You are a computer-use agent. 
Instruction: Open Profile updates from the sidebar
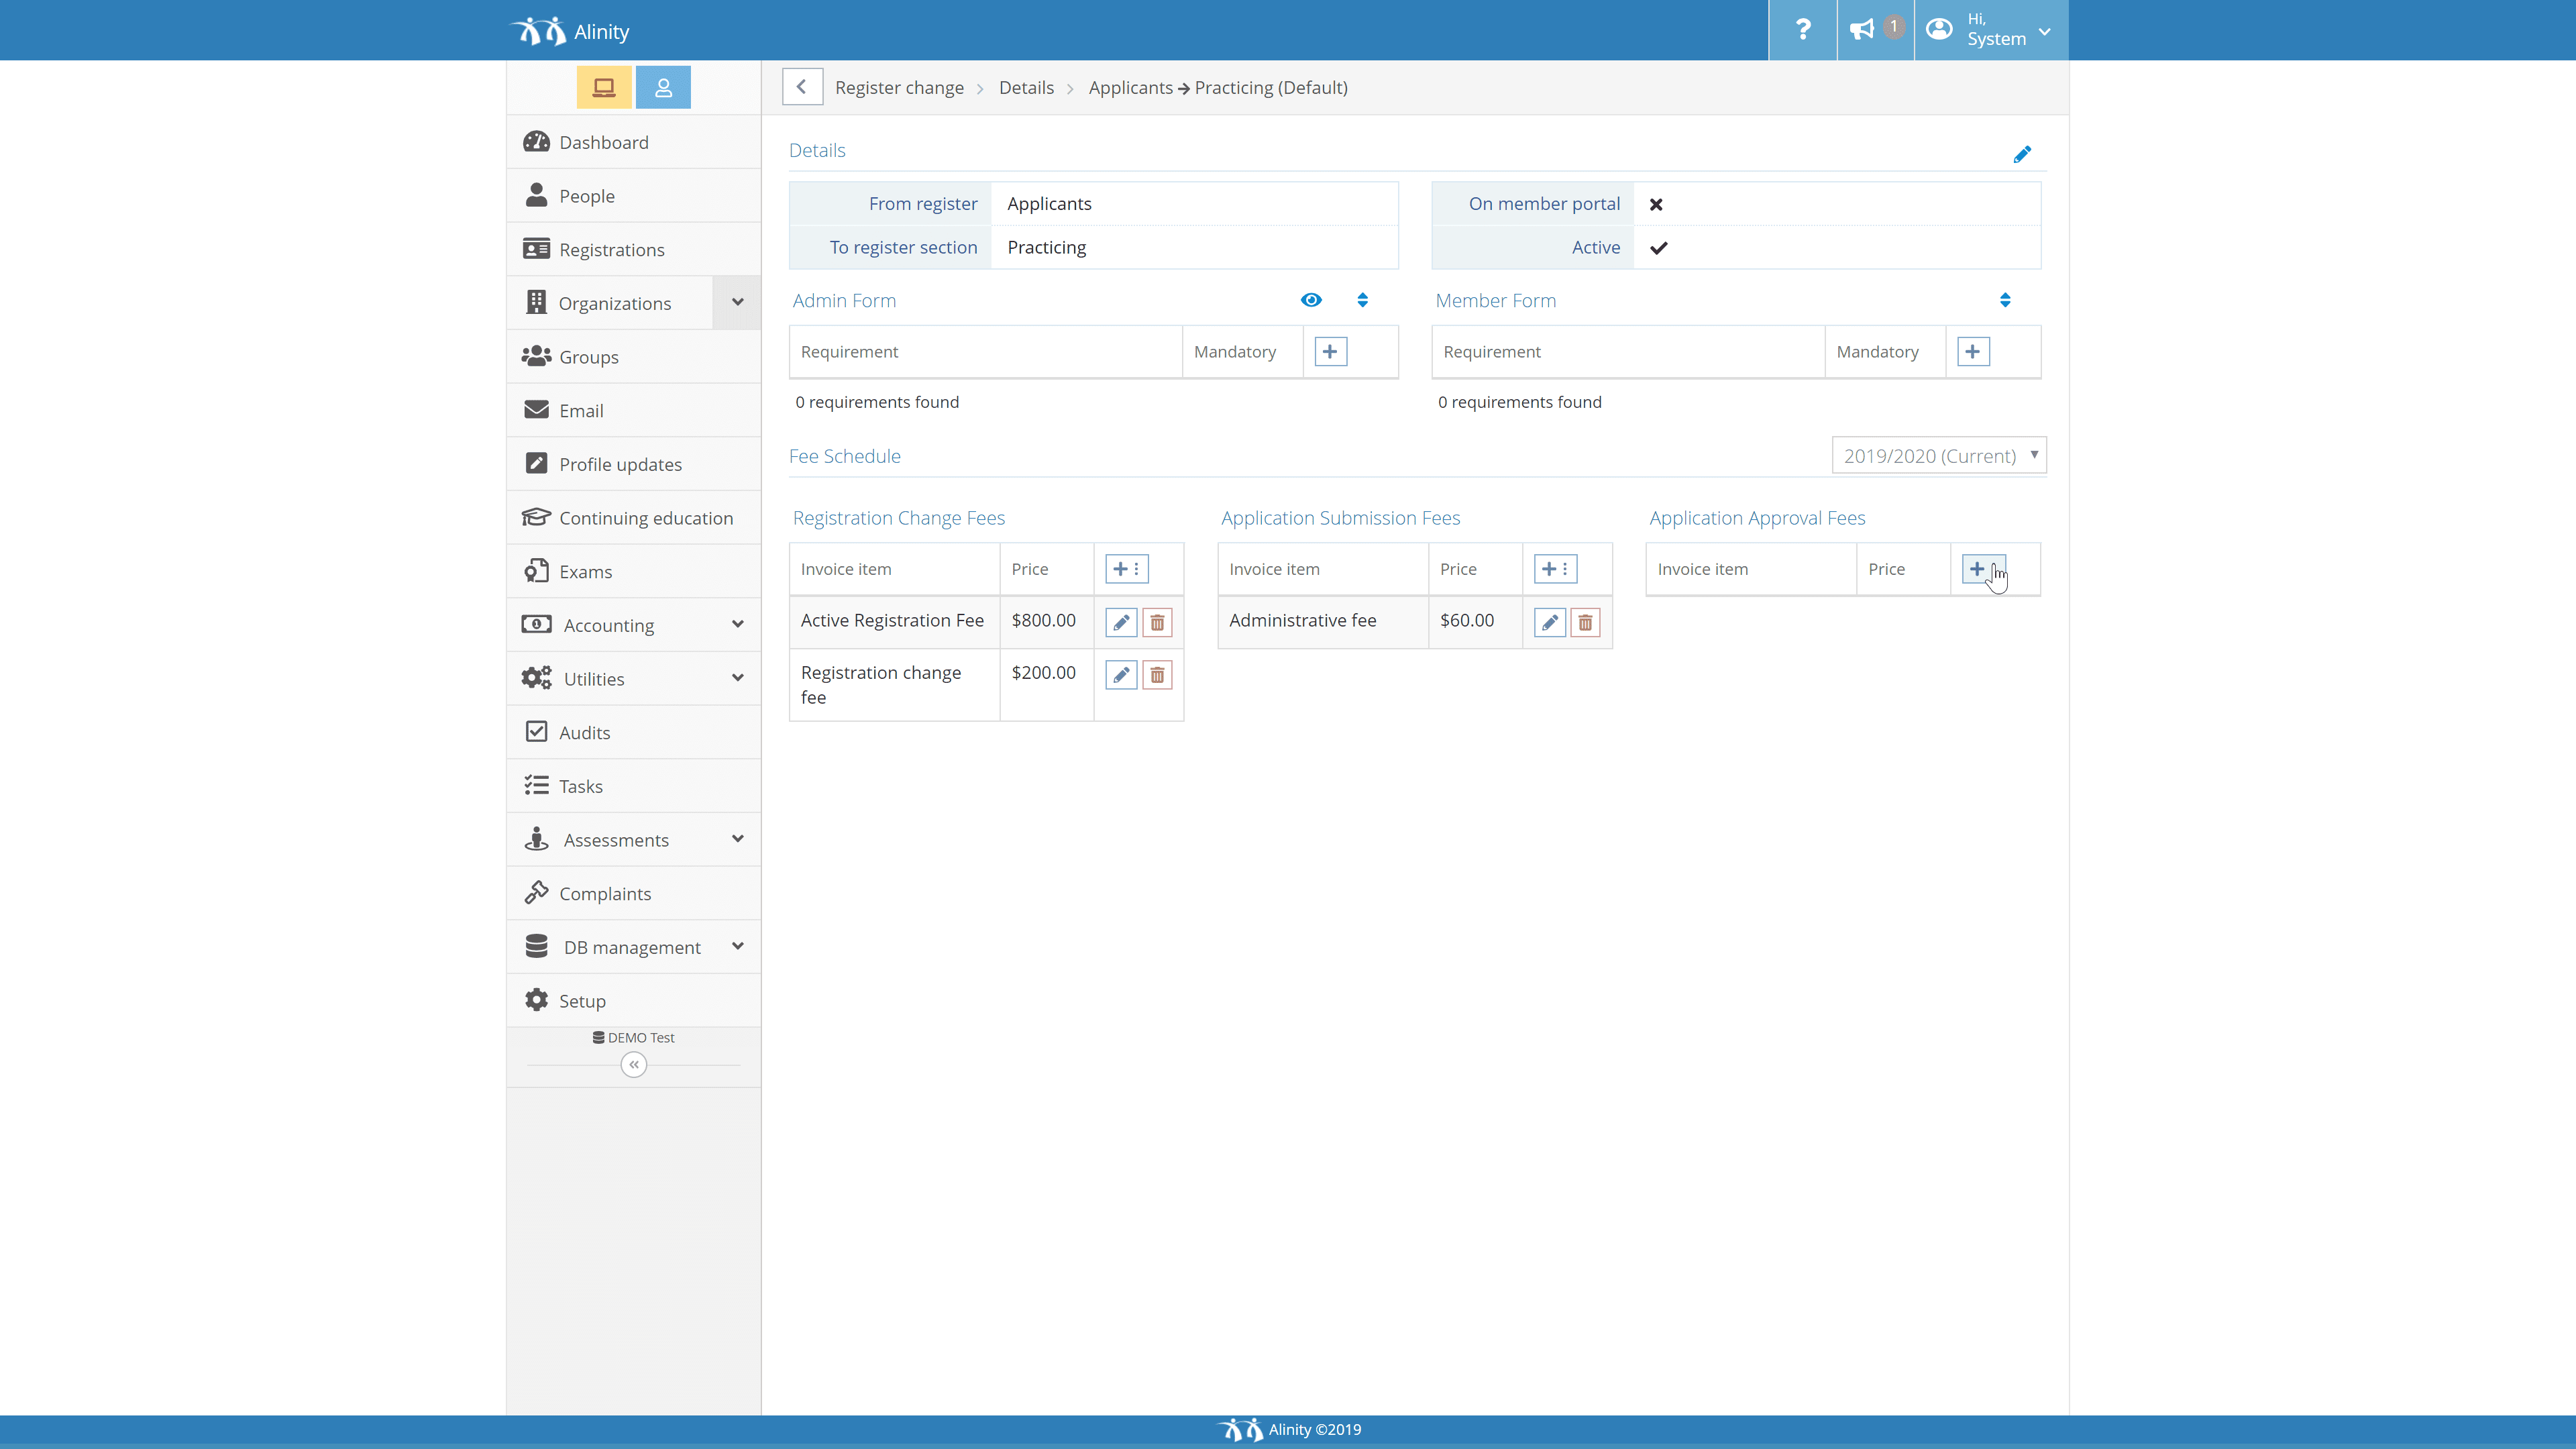tap(634, 464)
